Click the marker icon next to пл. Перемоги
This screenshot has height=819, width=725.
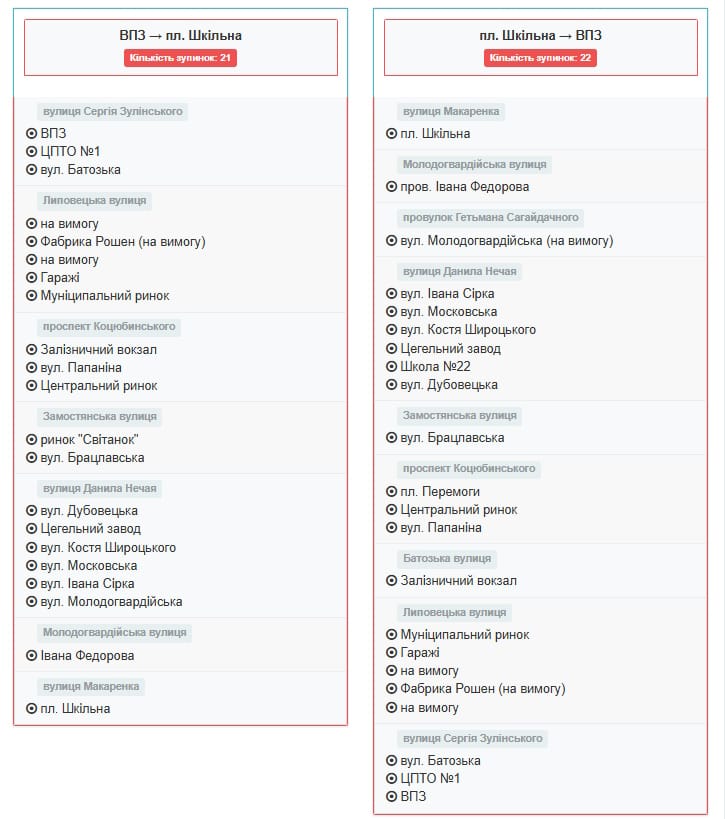tap(391, 492)
